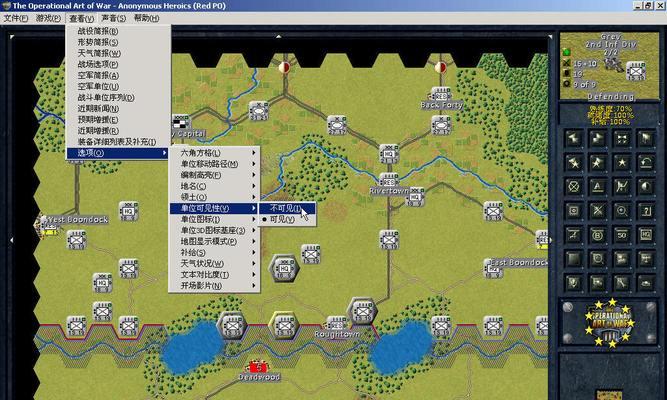Click the circled X icon button
667x400 pixels.
tap(573, 187)
